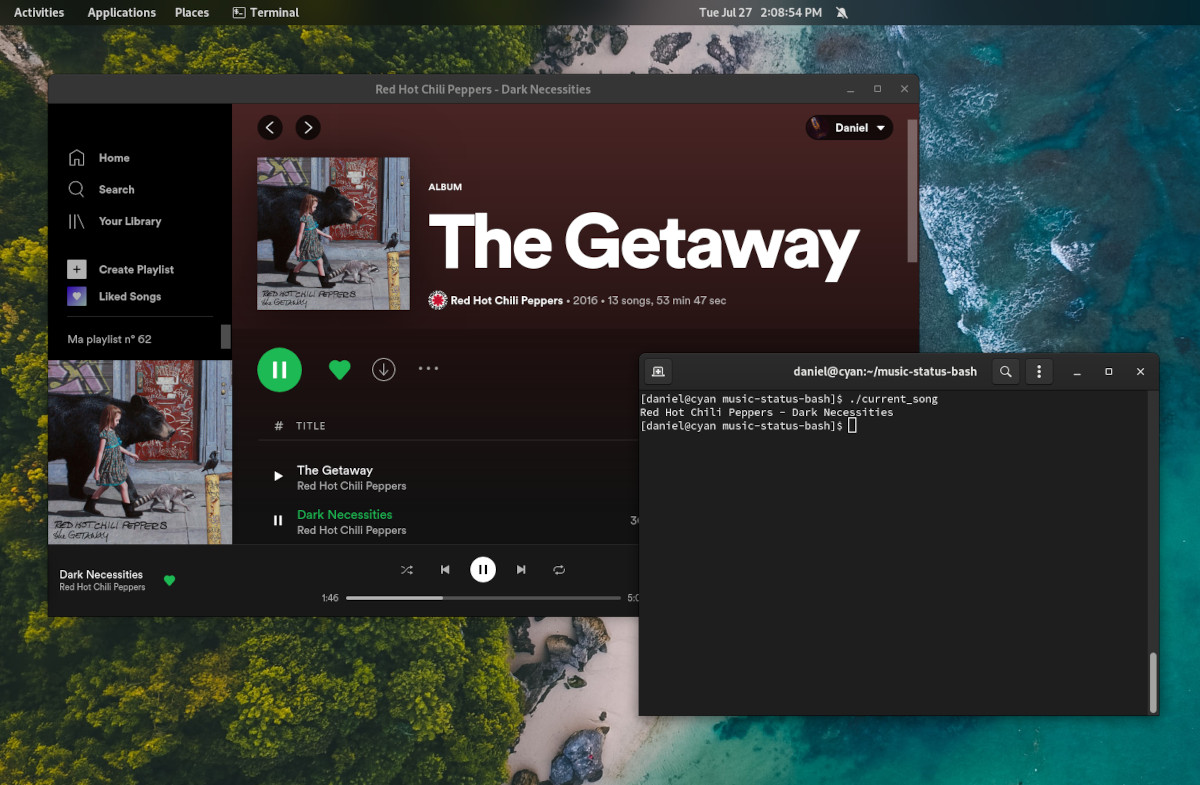Viewport: 1200px width, 785px height.
Task: Open artist link under The Getaway track
Action: coord(351,486)
